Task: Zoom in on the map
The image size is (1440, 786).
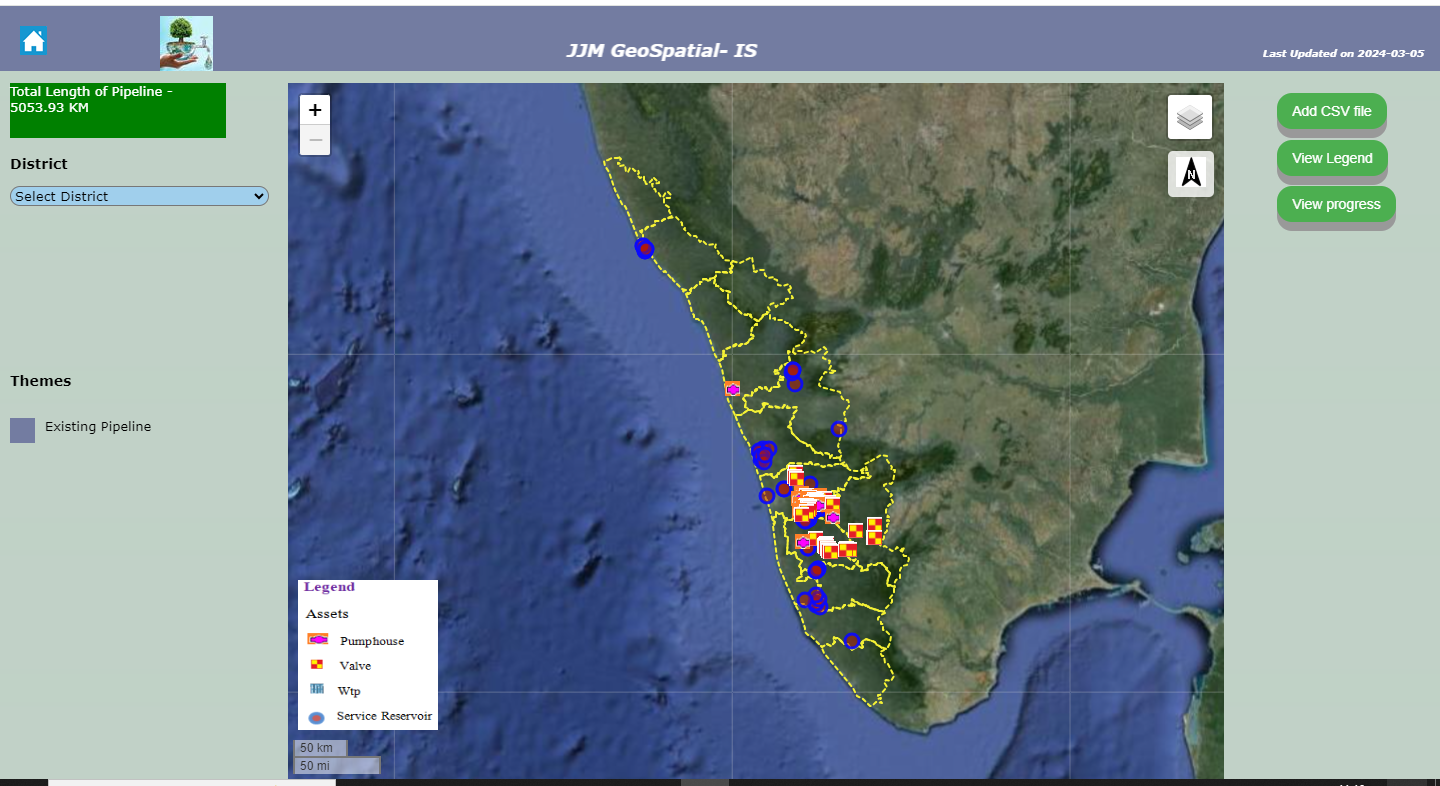Action: (315, 111)
